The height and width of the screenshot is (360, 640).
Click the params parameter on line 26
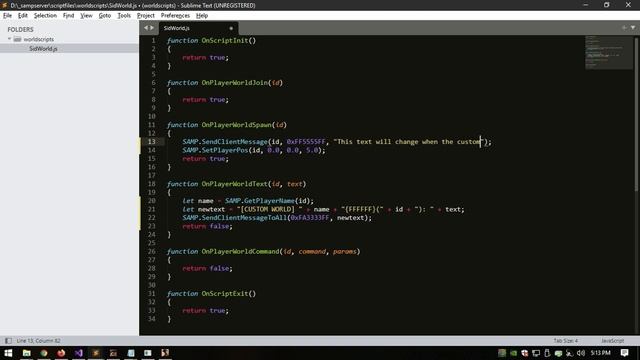pyautogui.click(x=344, y=251)
